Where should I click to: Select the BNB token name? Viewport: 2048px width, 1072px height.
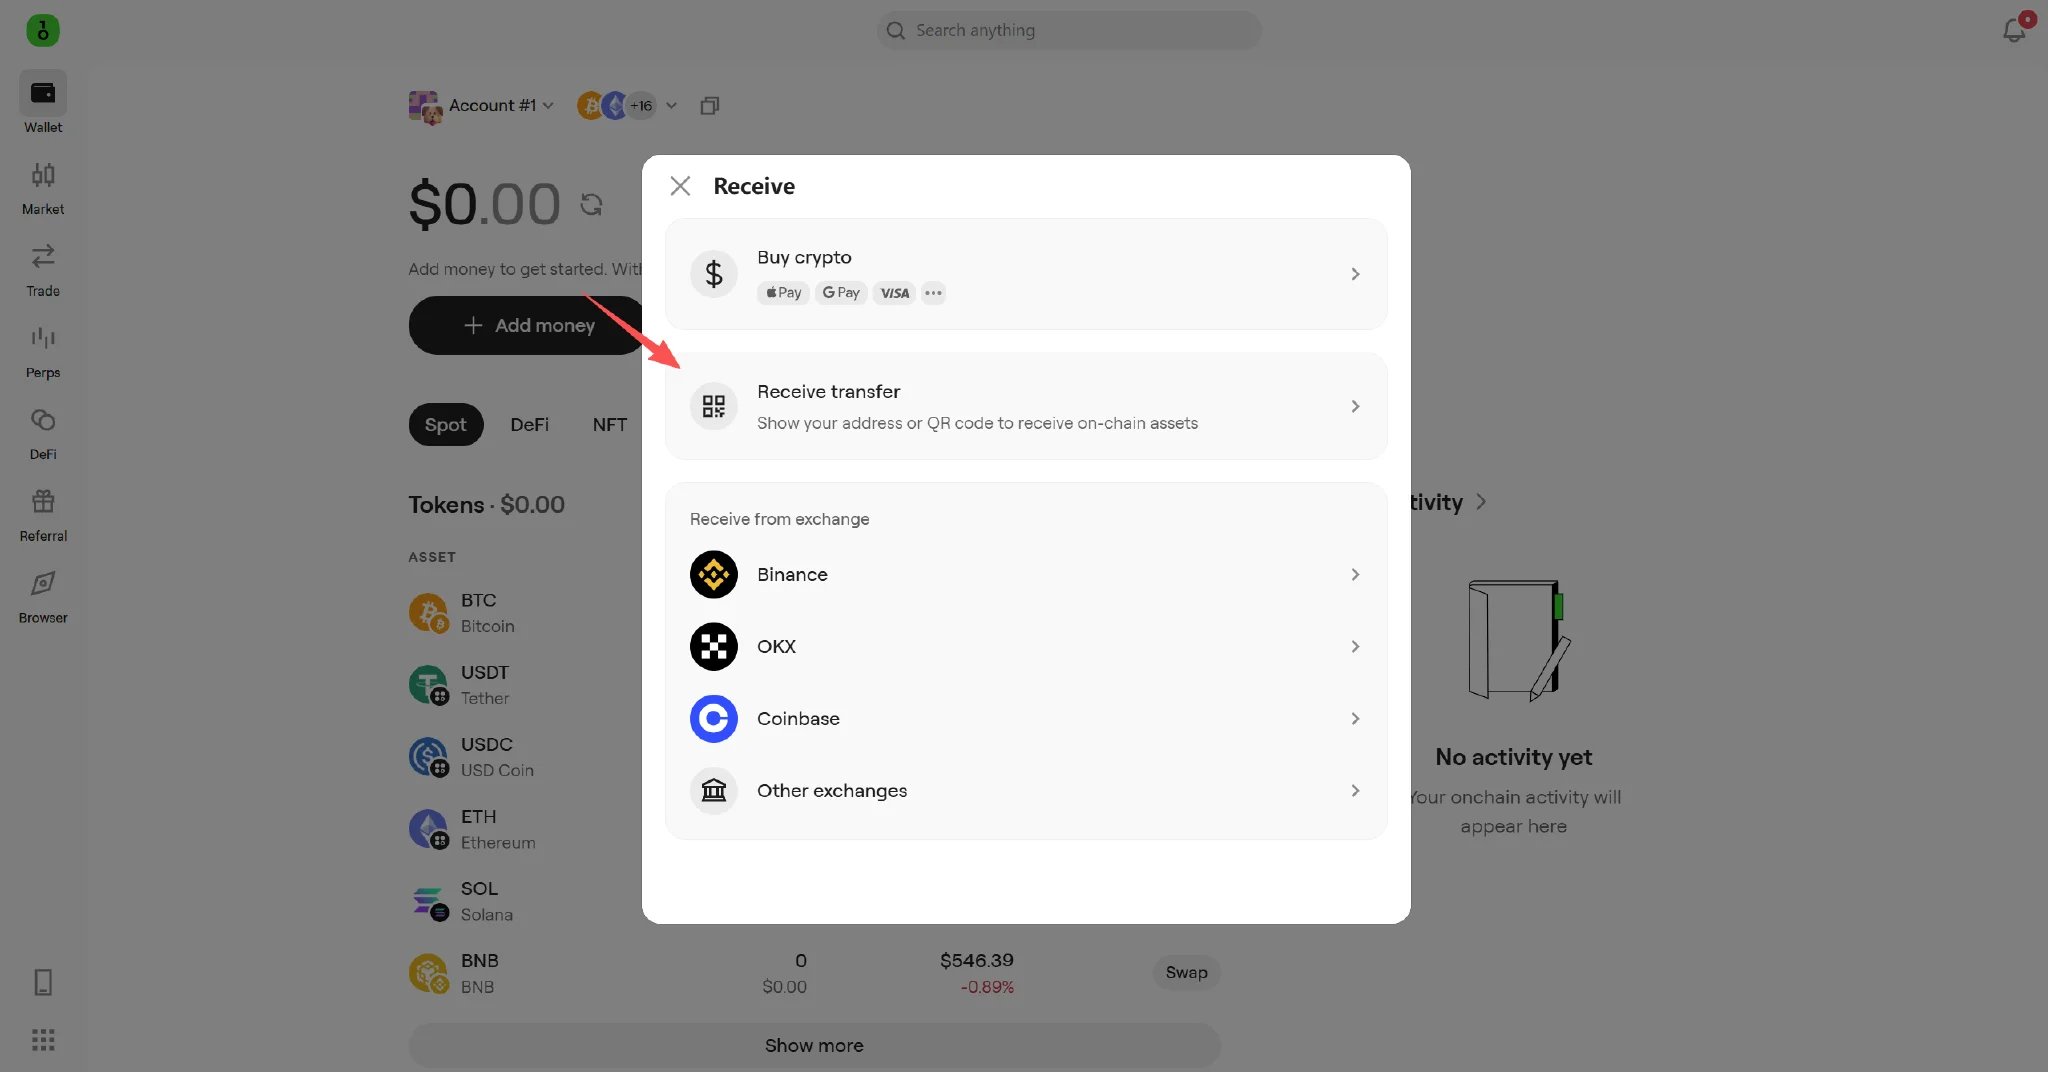479,961
